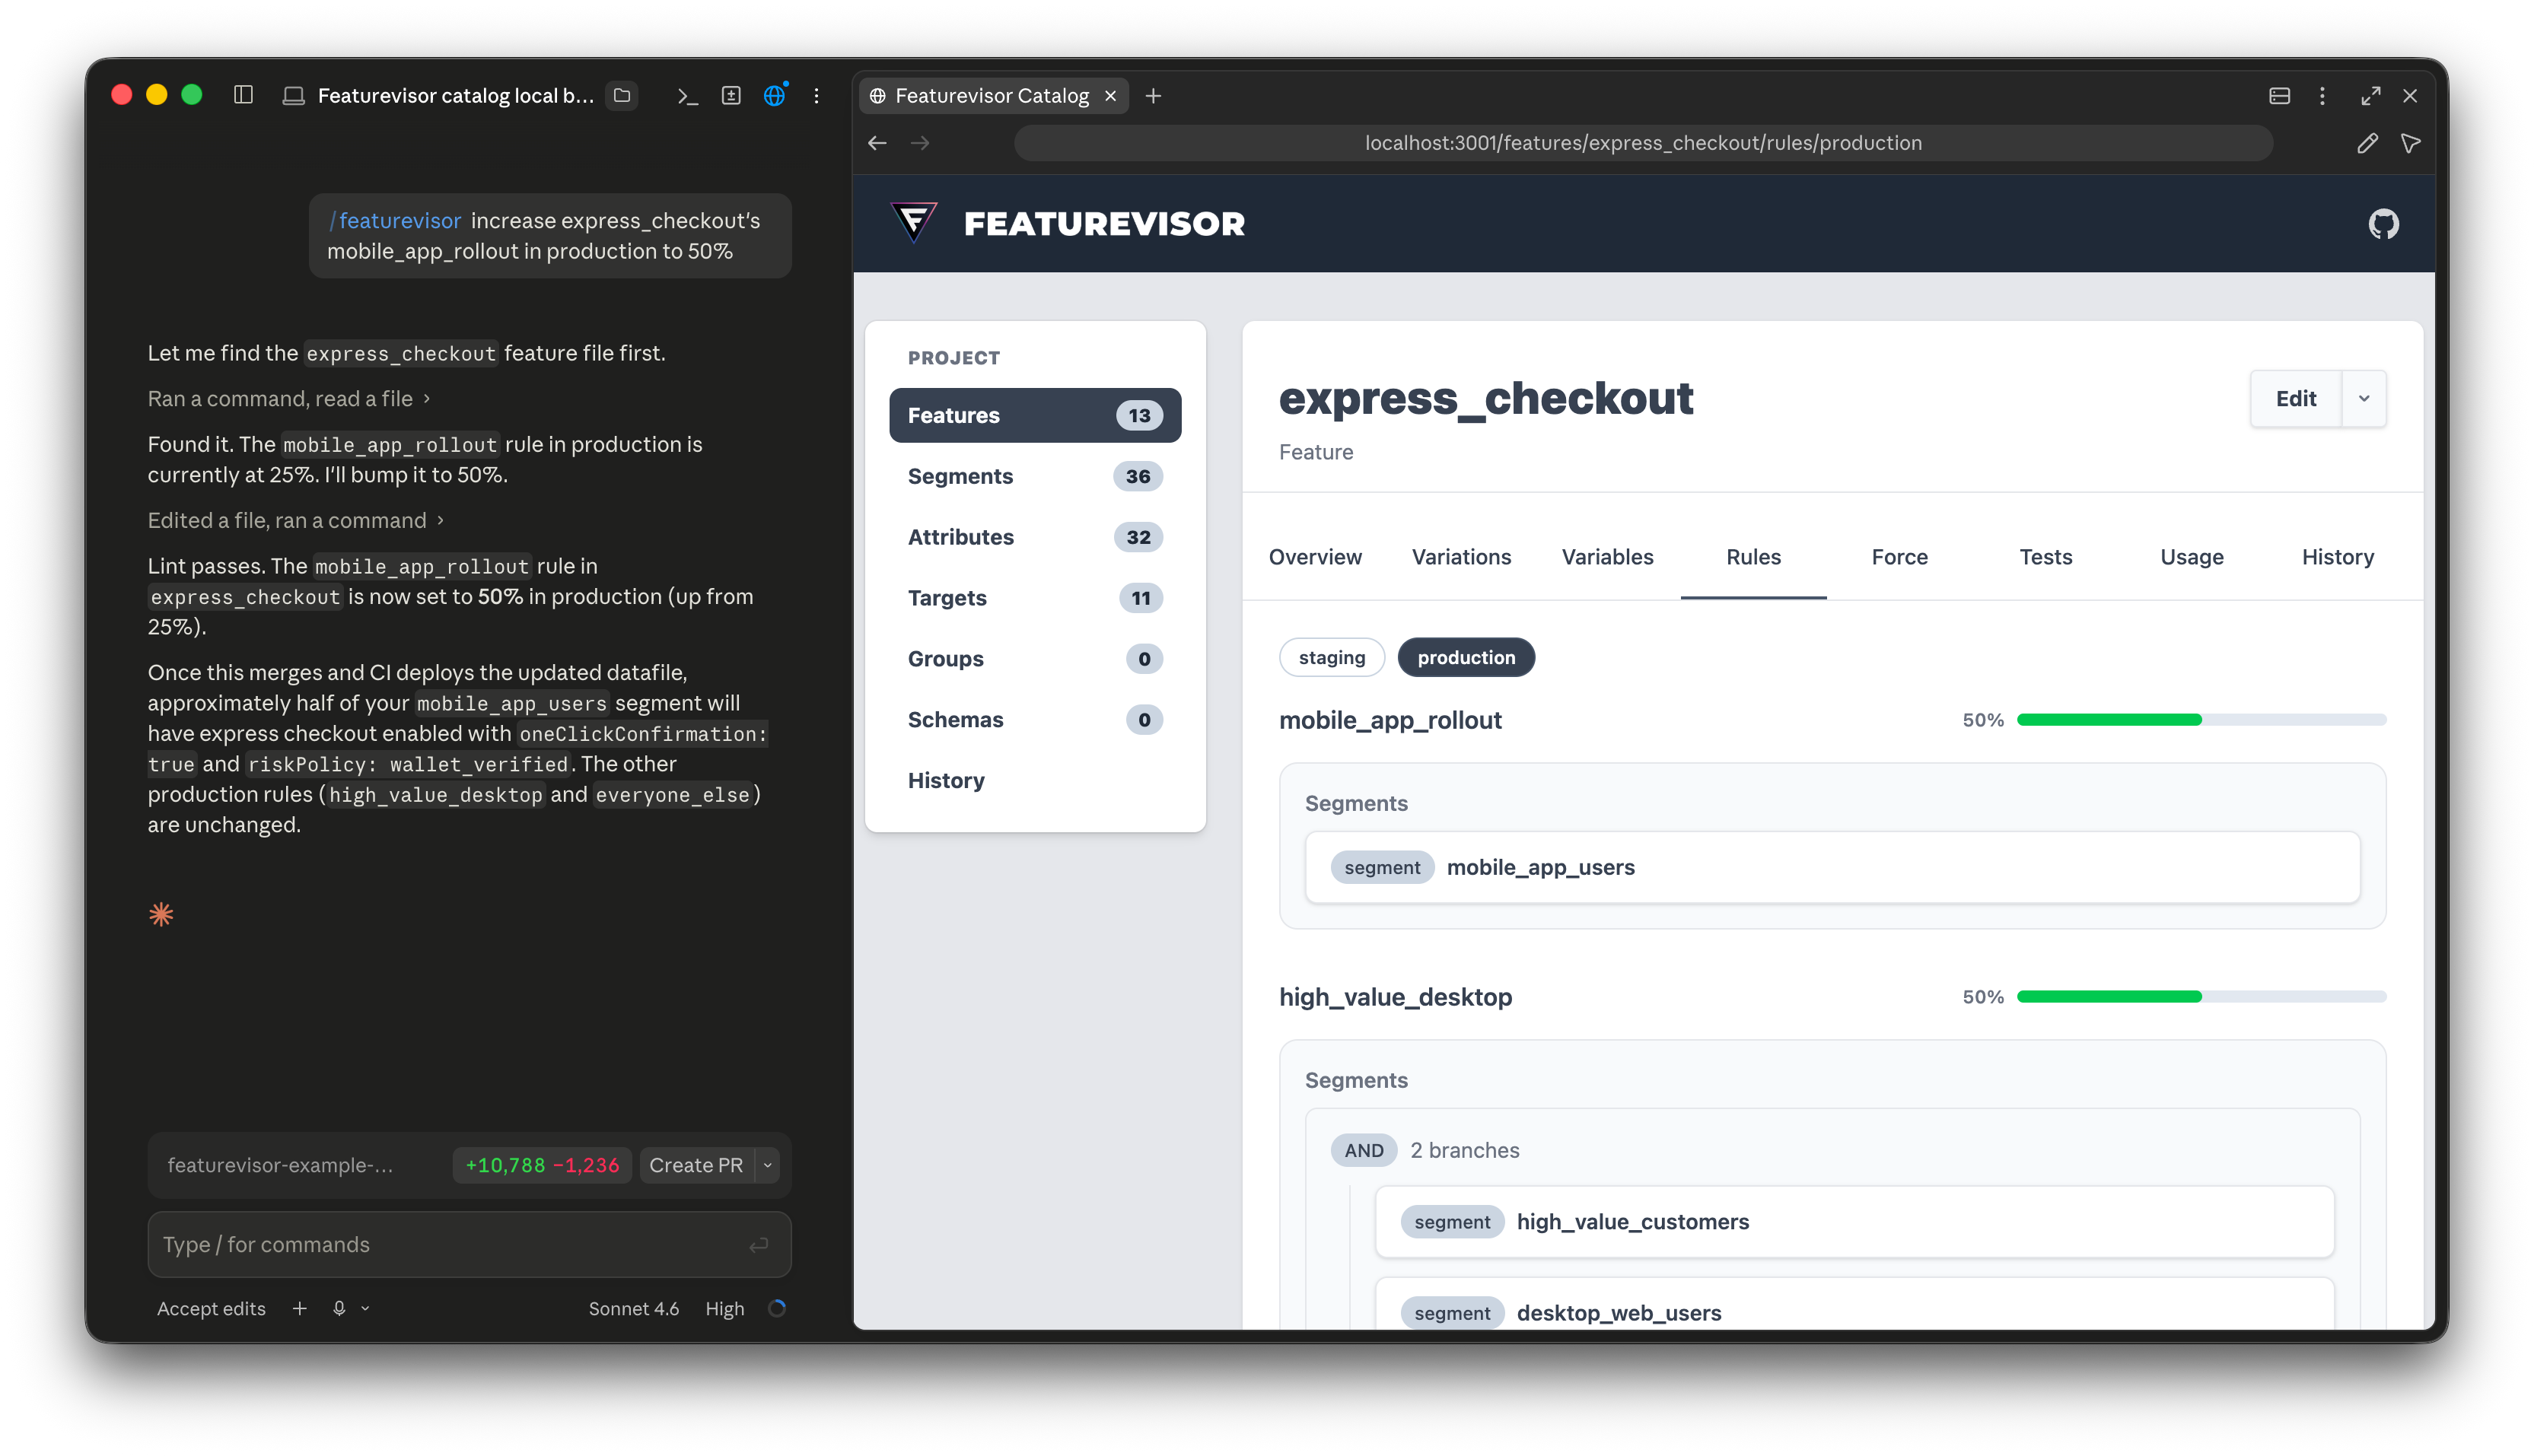Select the production environment pill
This screenshot has width=2534, height=1456.
[1465, 657]
